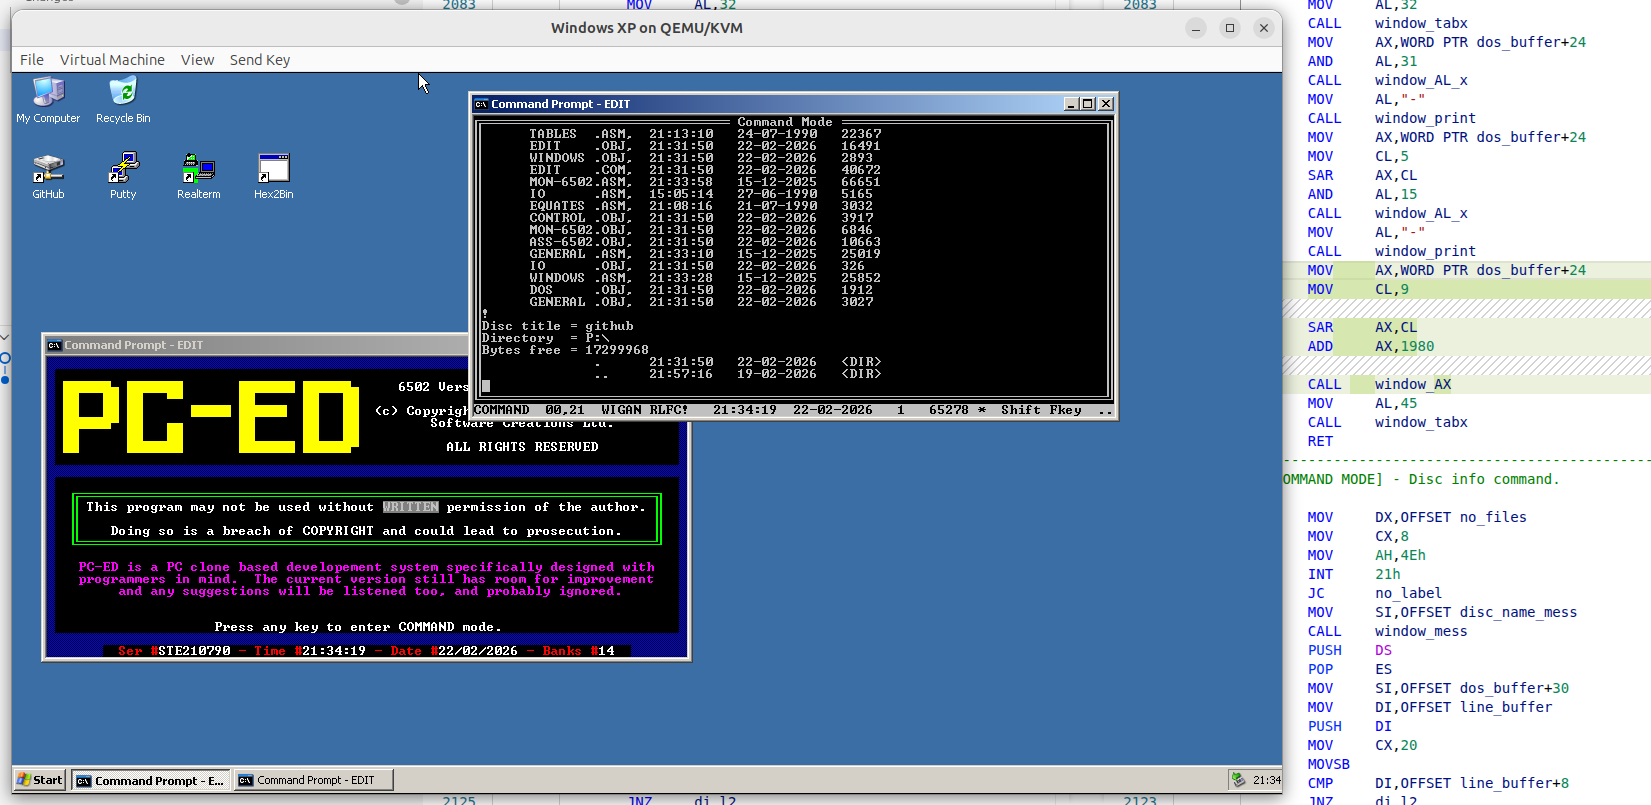Collapse the chevron on the left sidebar edge
Screen dimensions: 1651x805
pyautogui.click(x=4, y=337)
